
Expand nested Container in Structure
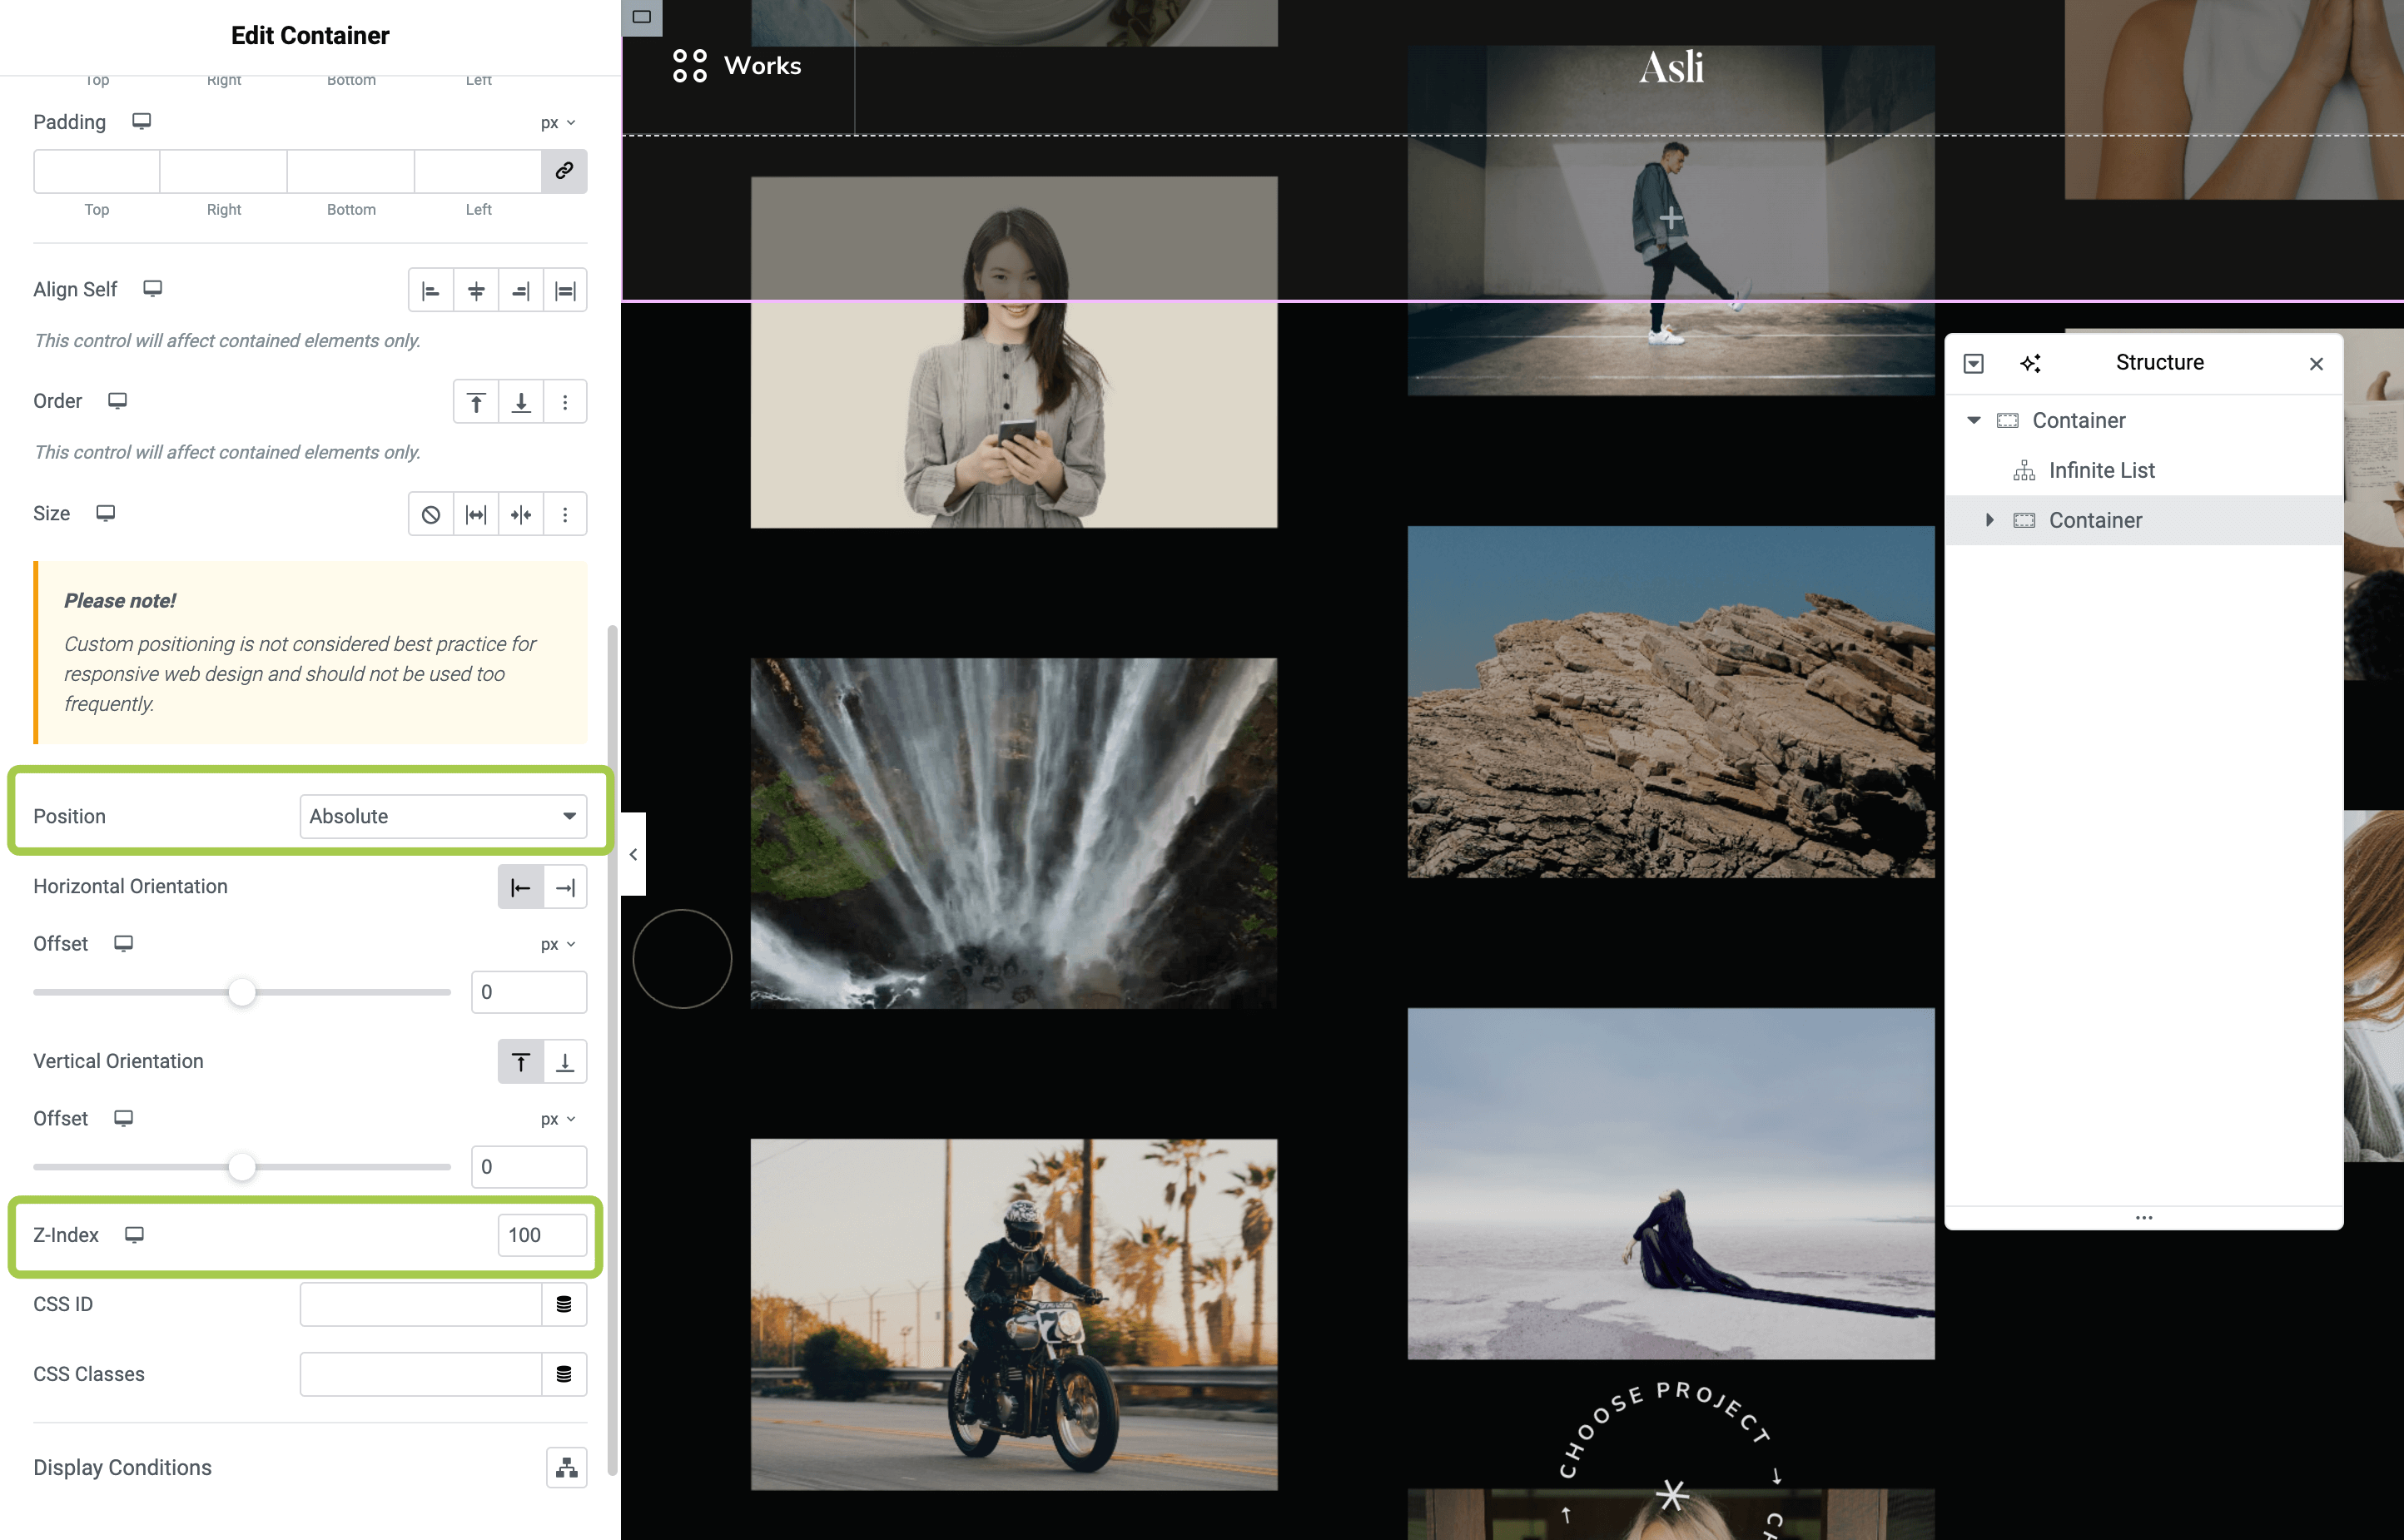point(1989,520)
